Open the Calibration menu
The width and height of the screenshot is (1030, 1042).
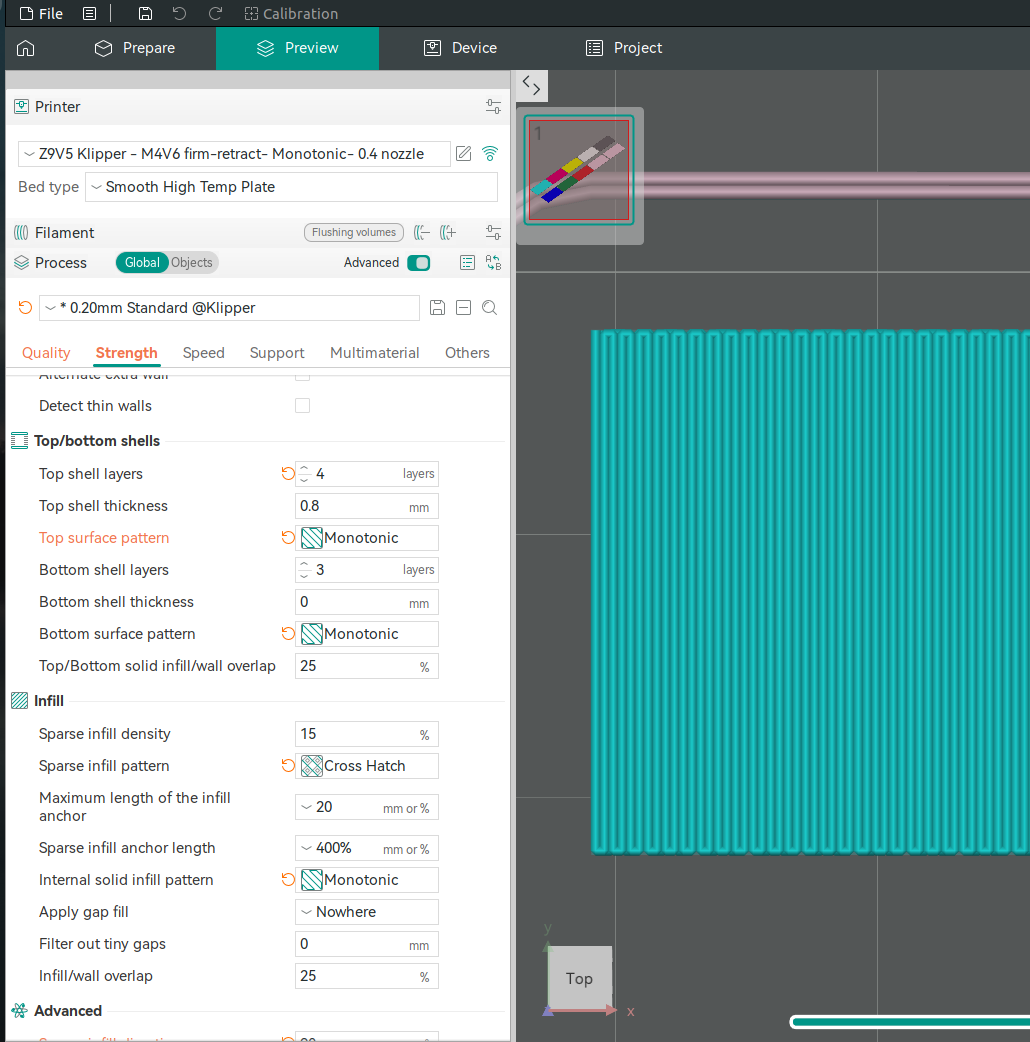click(291, 13)
